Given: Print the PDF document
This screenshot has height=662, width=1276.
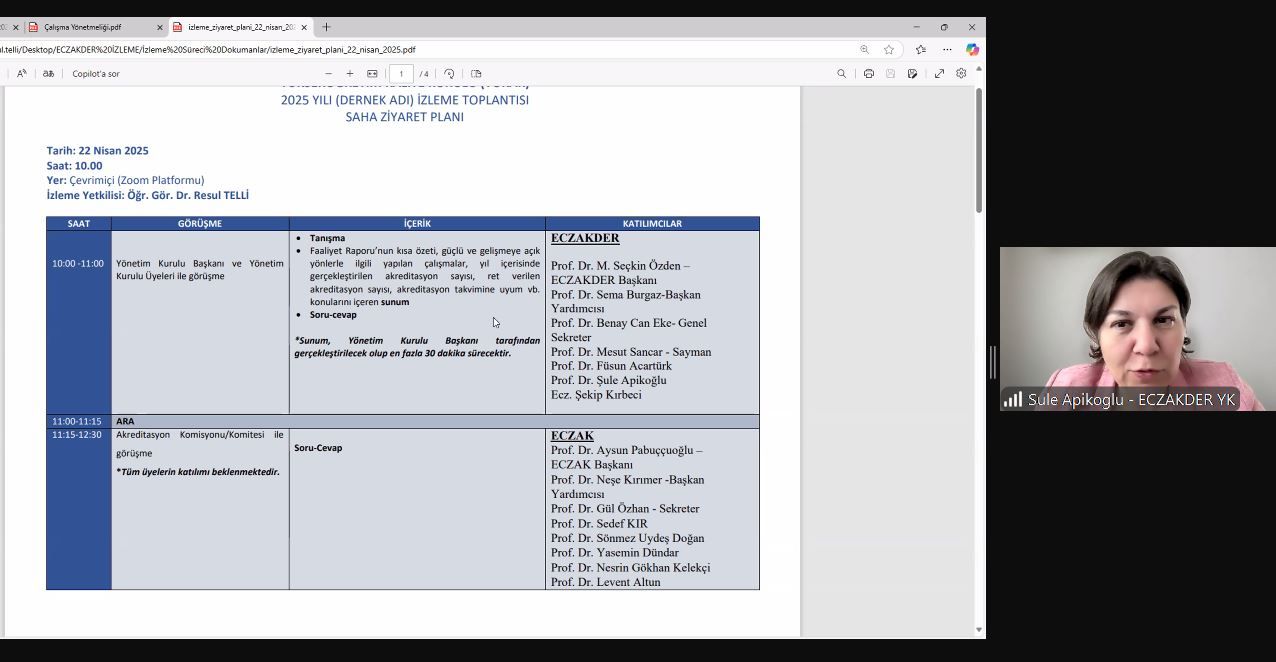Looking at the screenshot, I should [868, 74].
